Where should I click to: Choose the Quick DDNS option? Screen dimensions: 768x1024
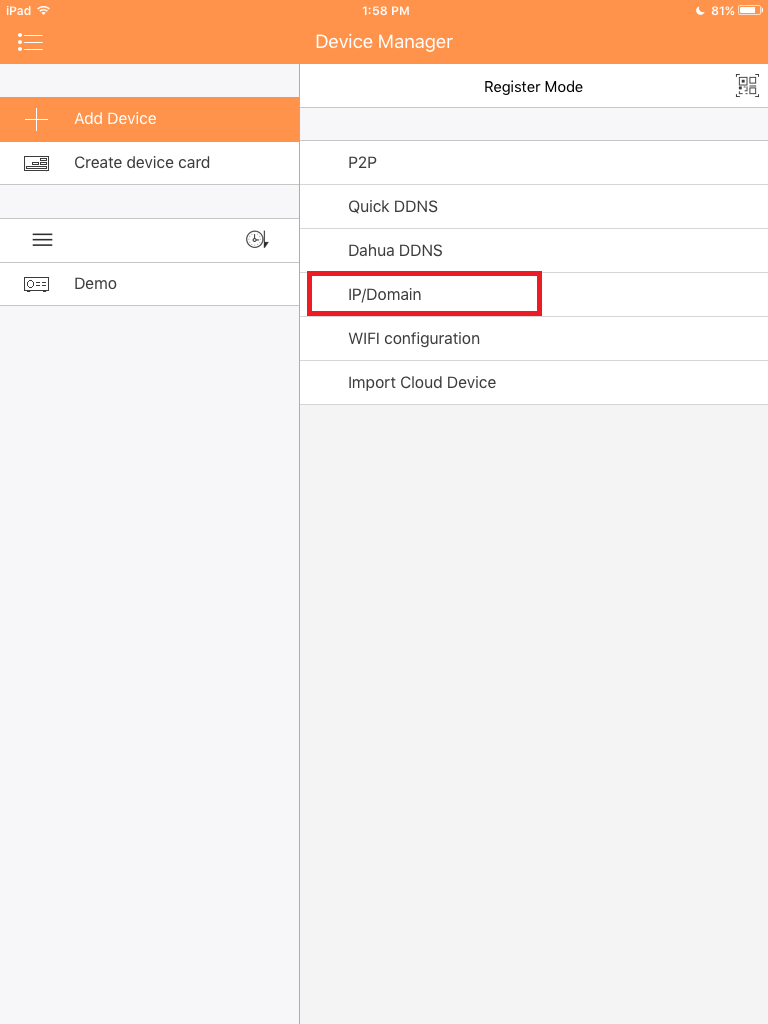(x=393, y=207)
